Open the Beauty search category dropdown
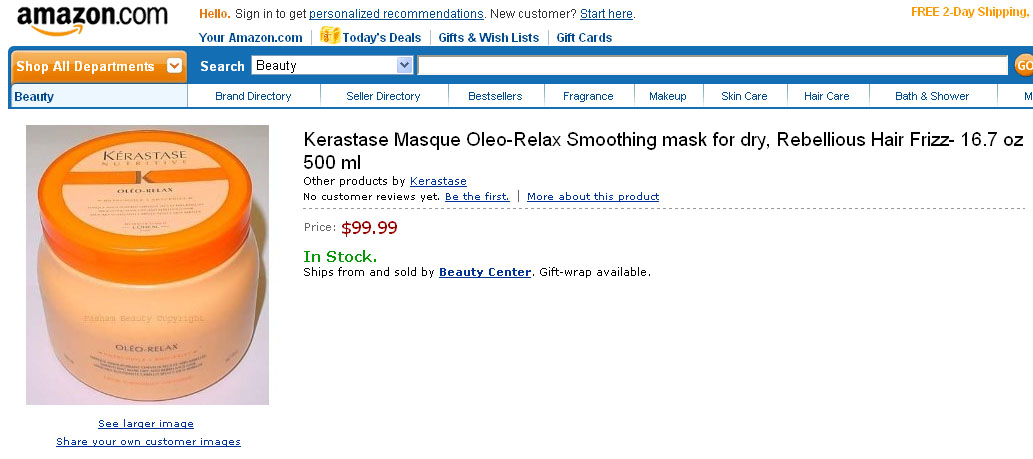1033x459 pixels. tap(404, 66)
